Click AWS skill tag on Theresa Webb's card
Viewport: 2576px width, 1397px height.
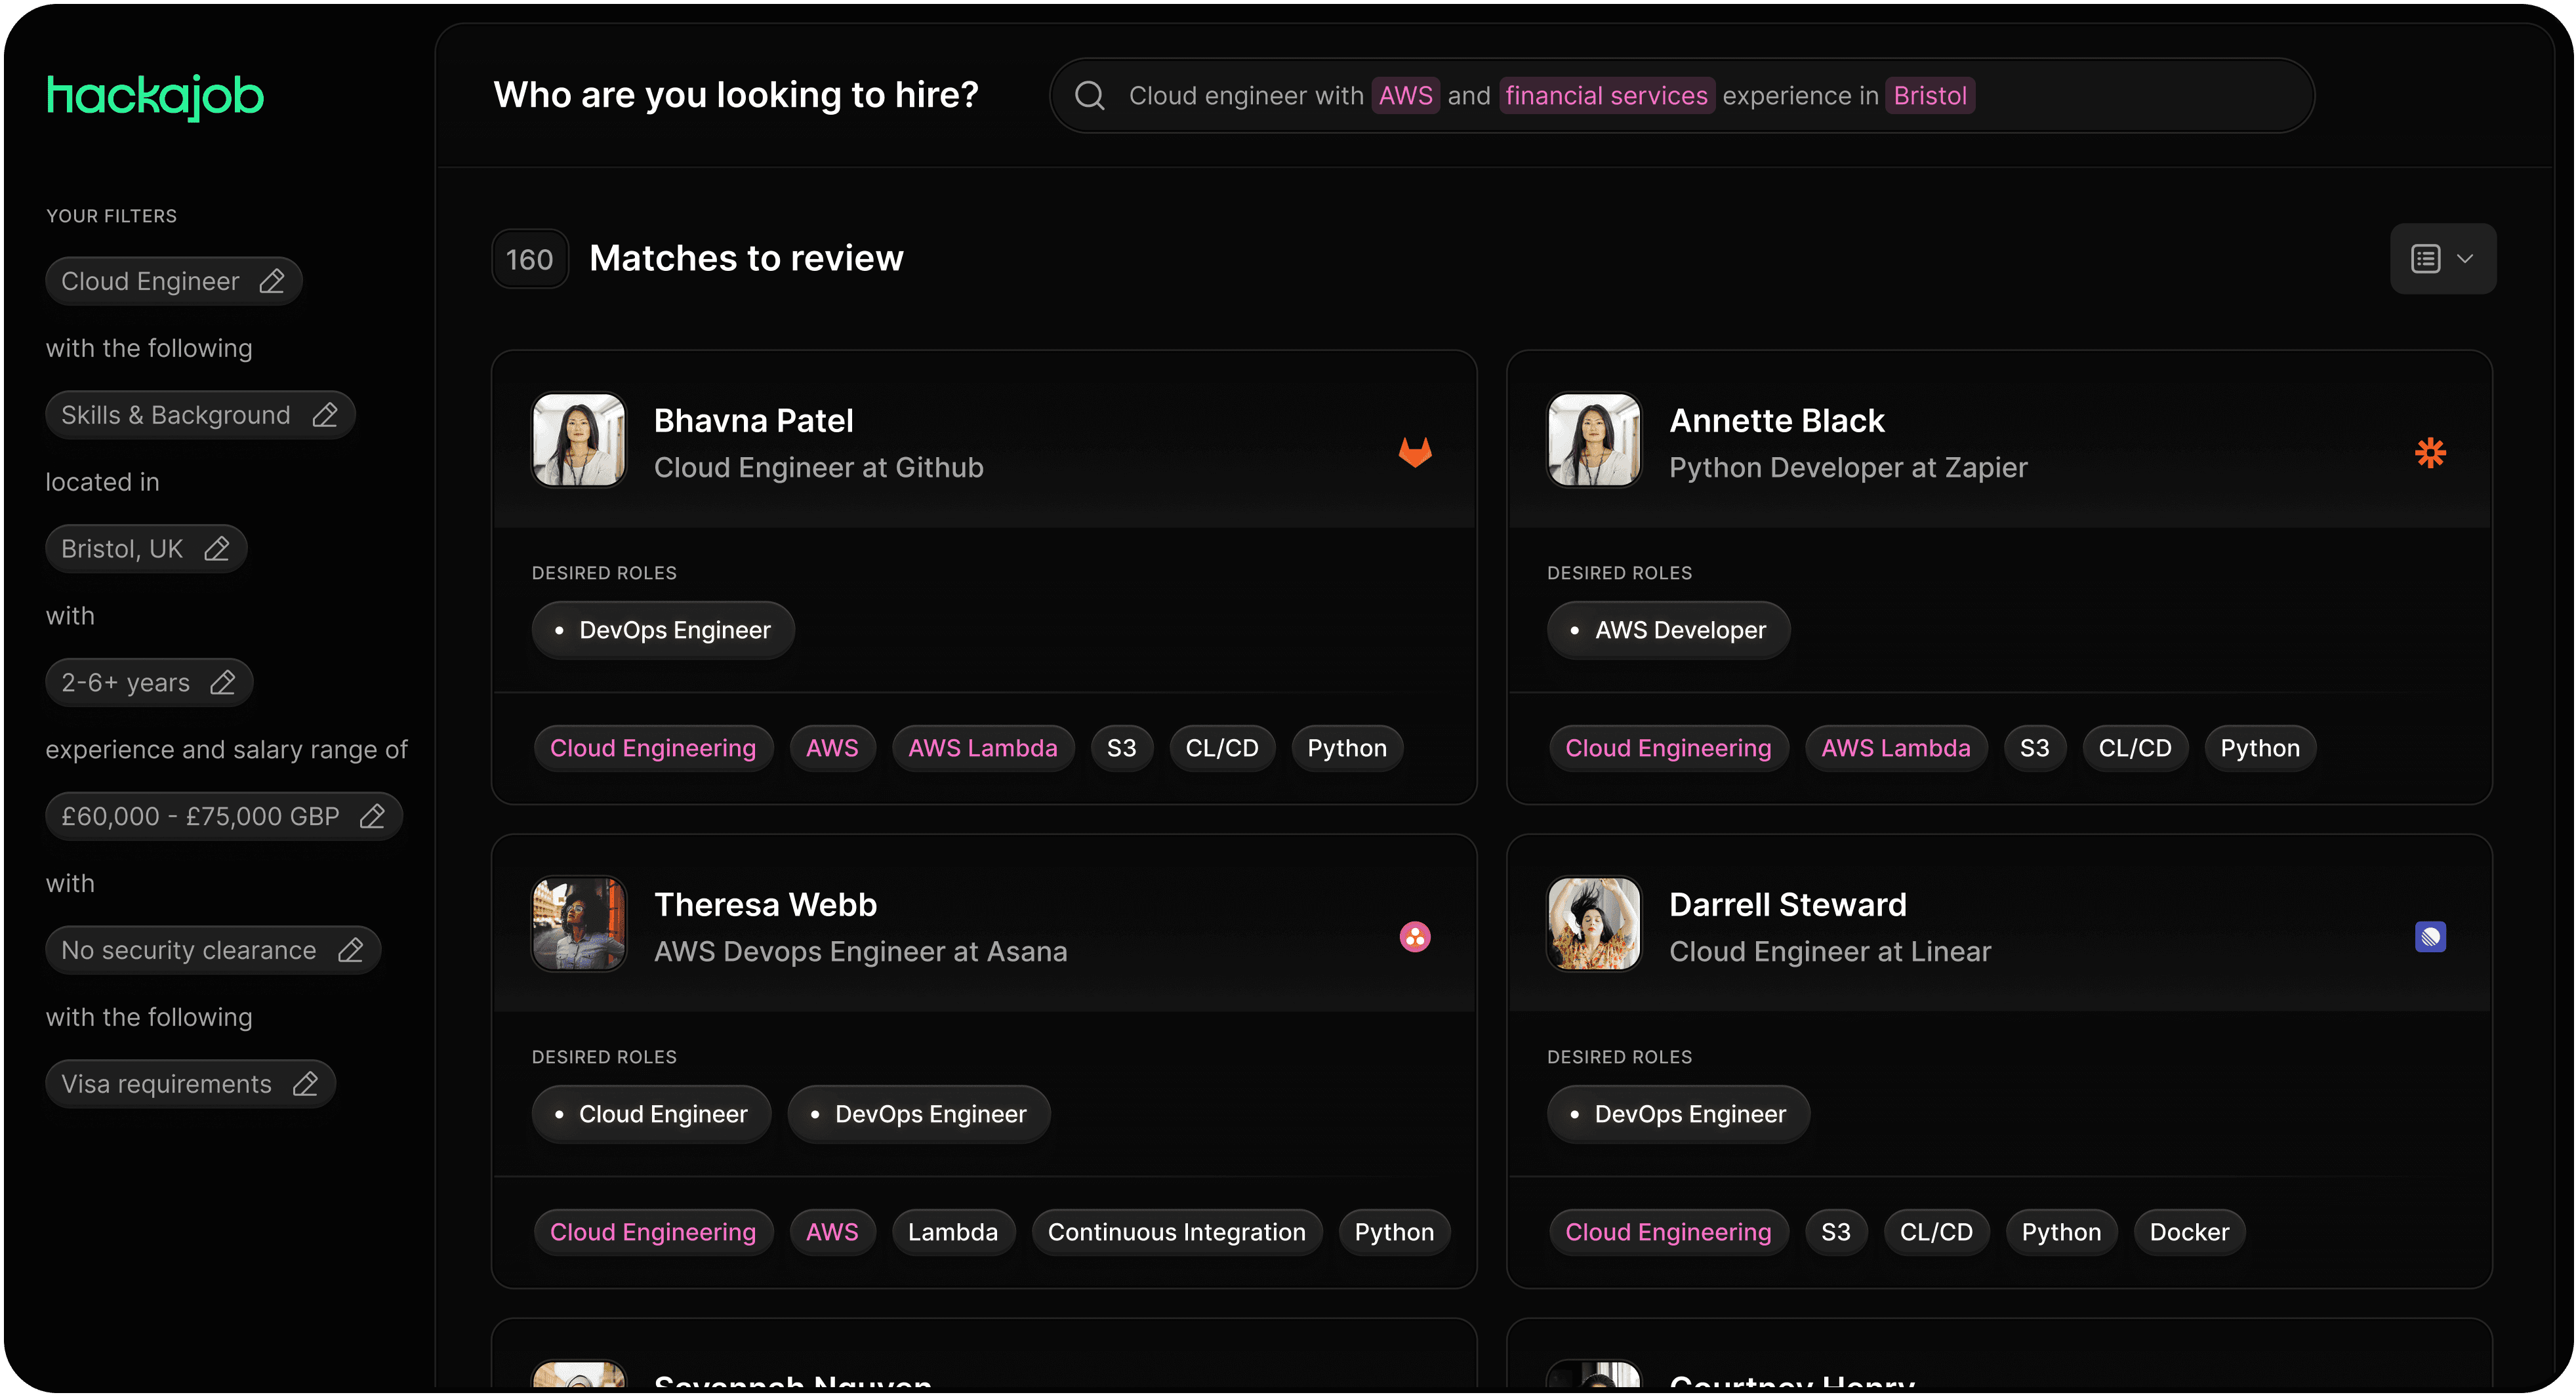(832, 1233)
